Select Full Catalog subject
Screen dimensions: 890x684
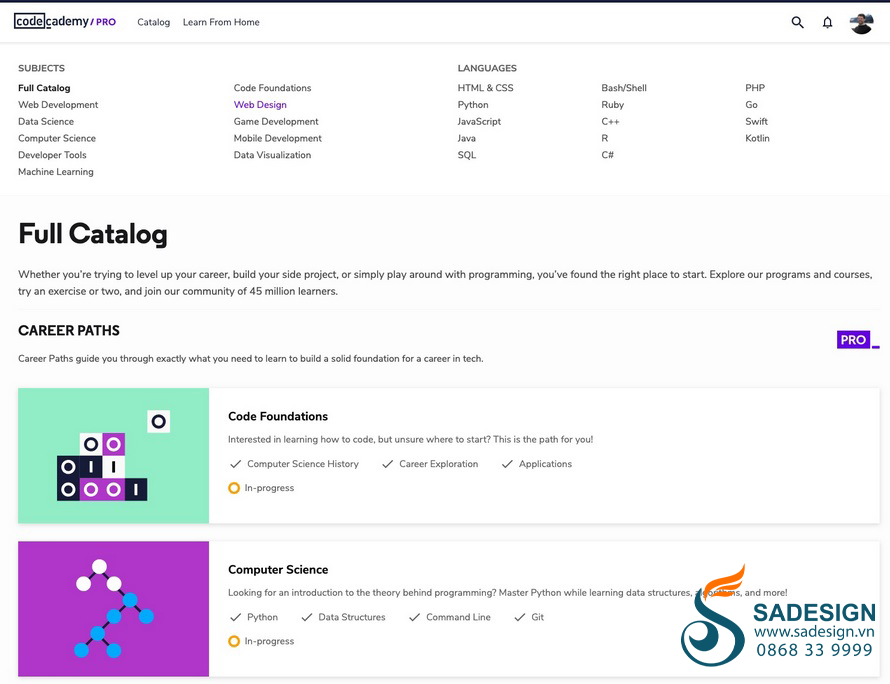point(44,88)
